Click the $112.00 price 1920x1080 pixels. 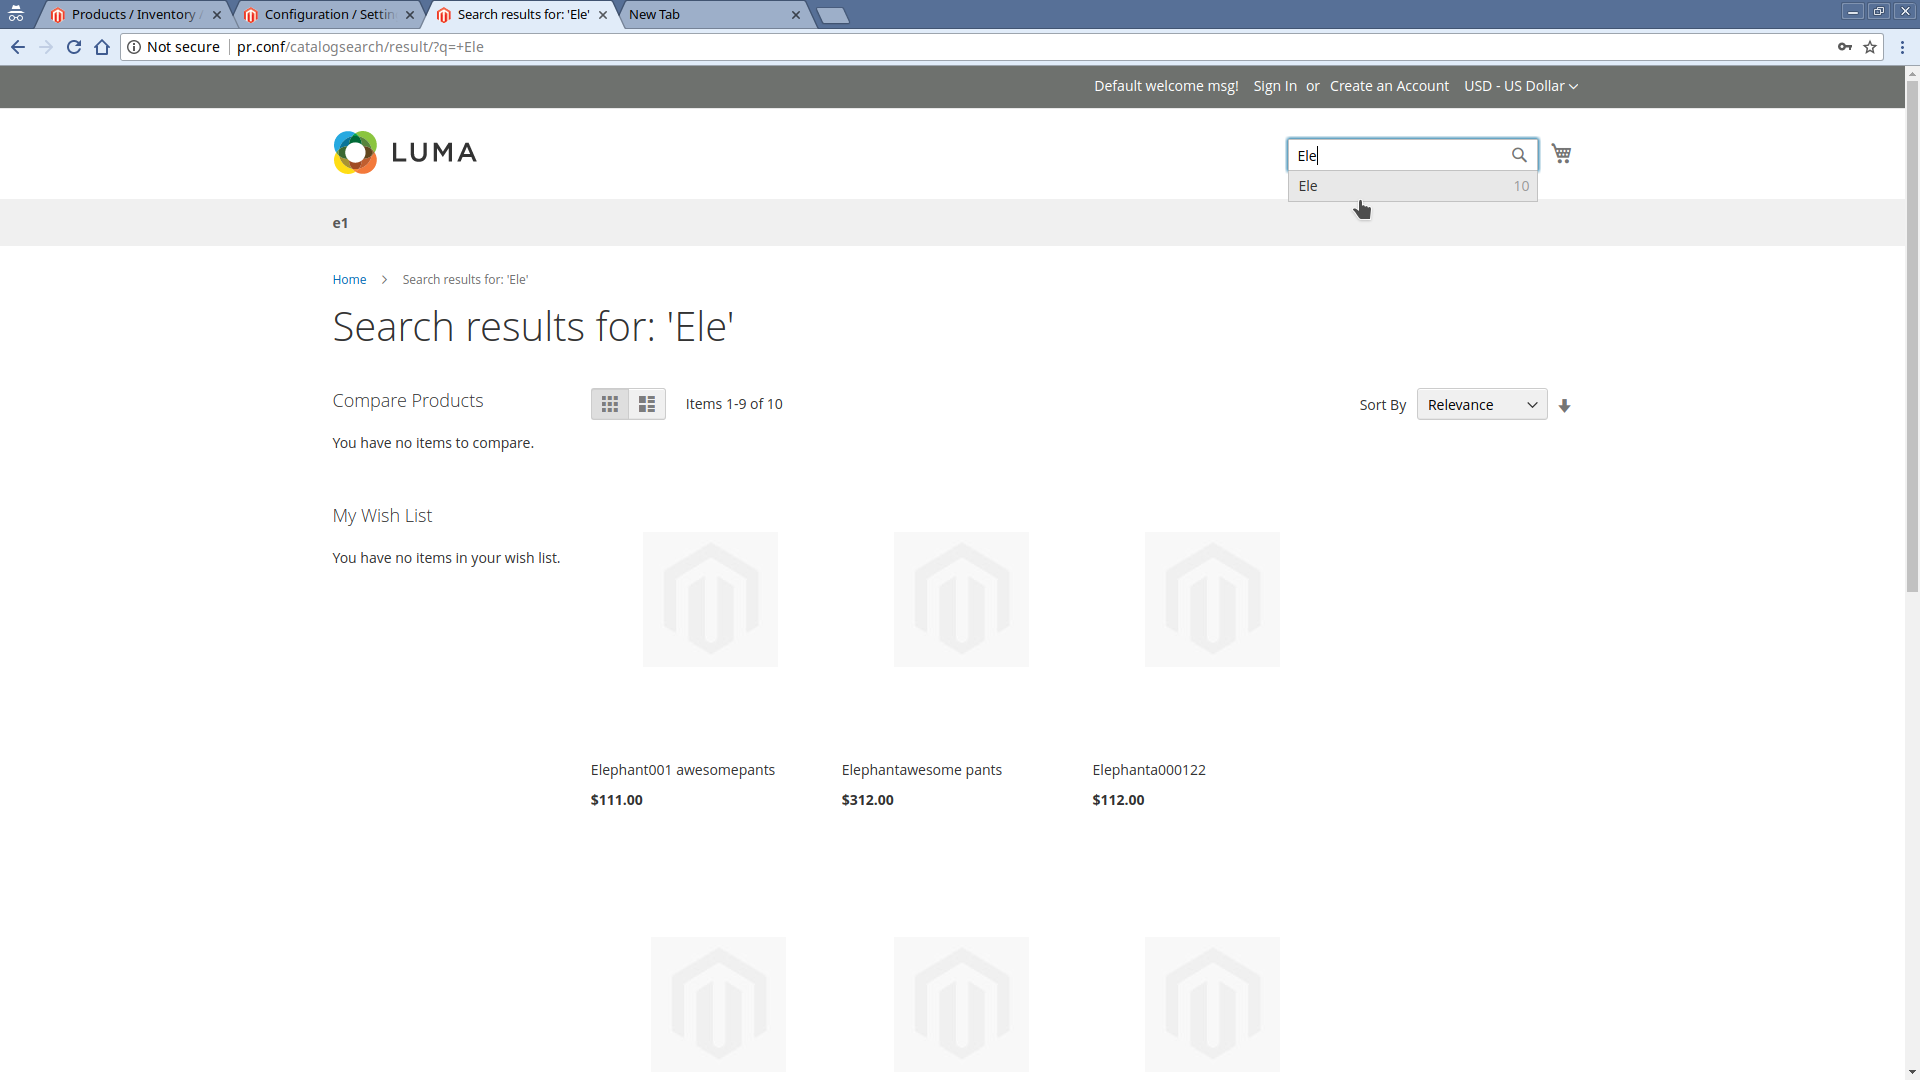coord(1118,800)
